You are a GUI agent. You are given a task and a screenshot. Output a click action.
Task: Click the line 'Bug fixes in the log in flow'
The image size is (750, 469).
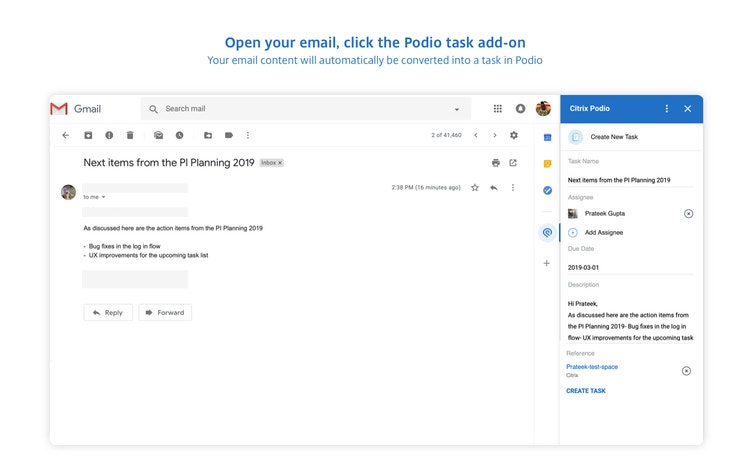tap(124, 246)
